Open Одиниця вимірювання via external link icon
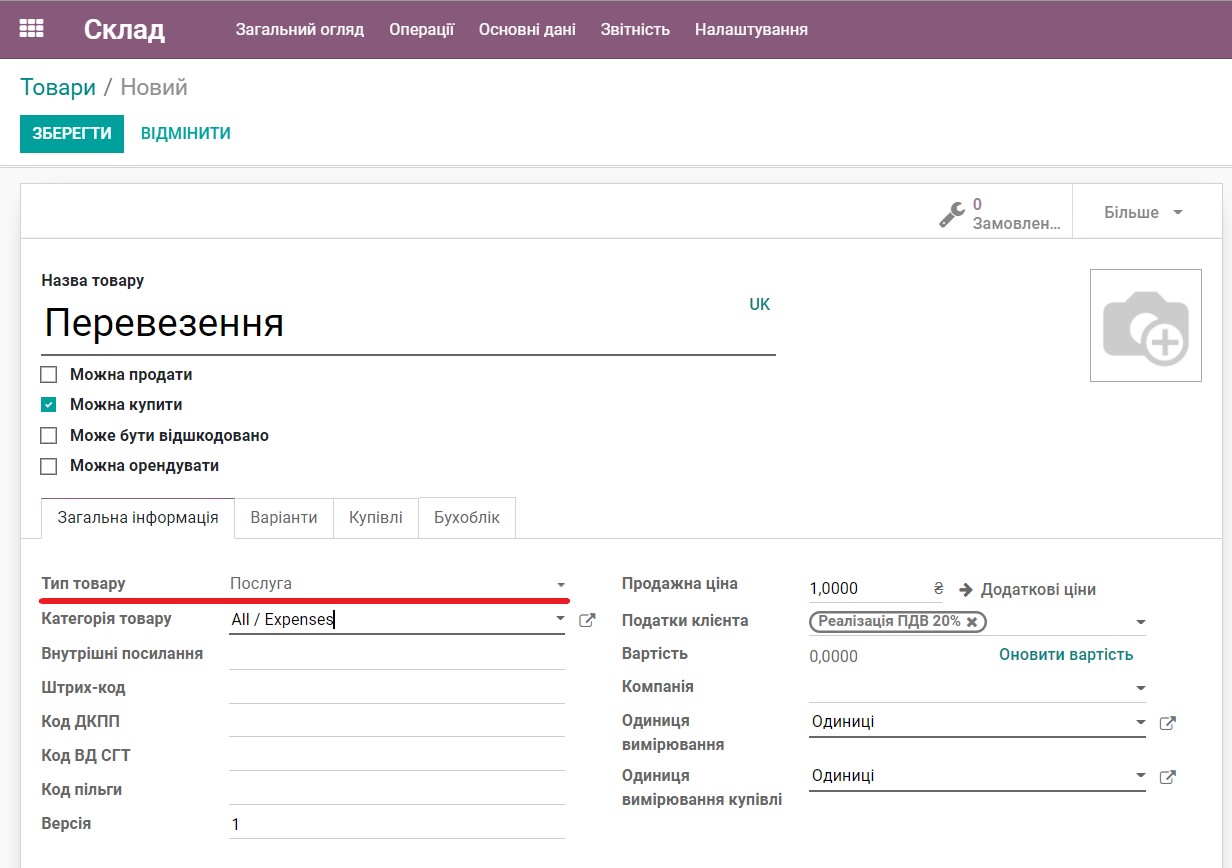1232x868 pixels. point(1167,721)
